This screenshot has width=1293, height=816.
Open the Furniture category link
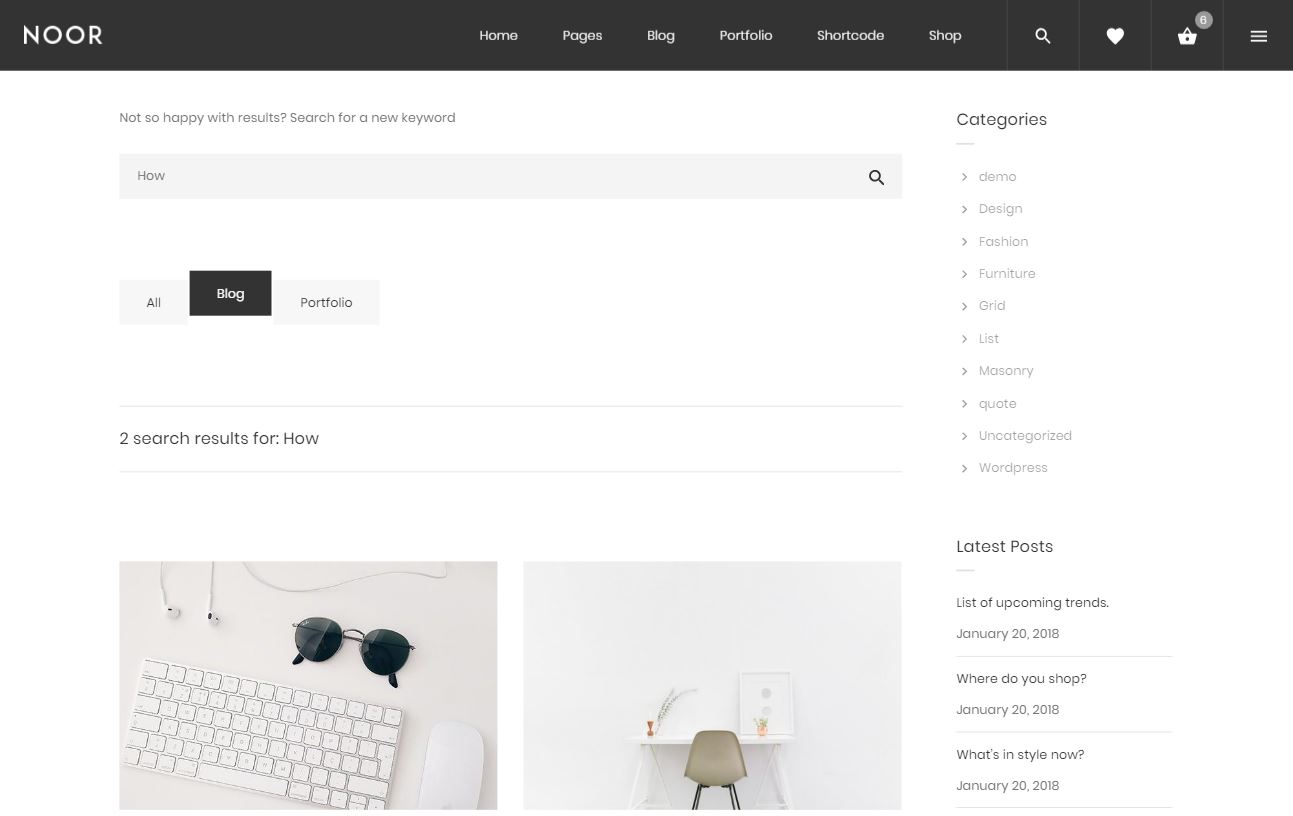(1007, 274)
